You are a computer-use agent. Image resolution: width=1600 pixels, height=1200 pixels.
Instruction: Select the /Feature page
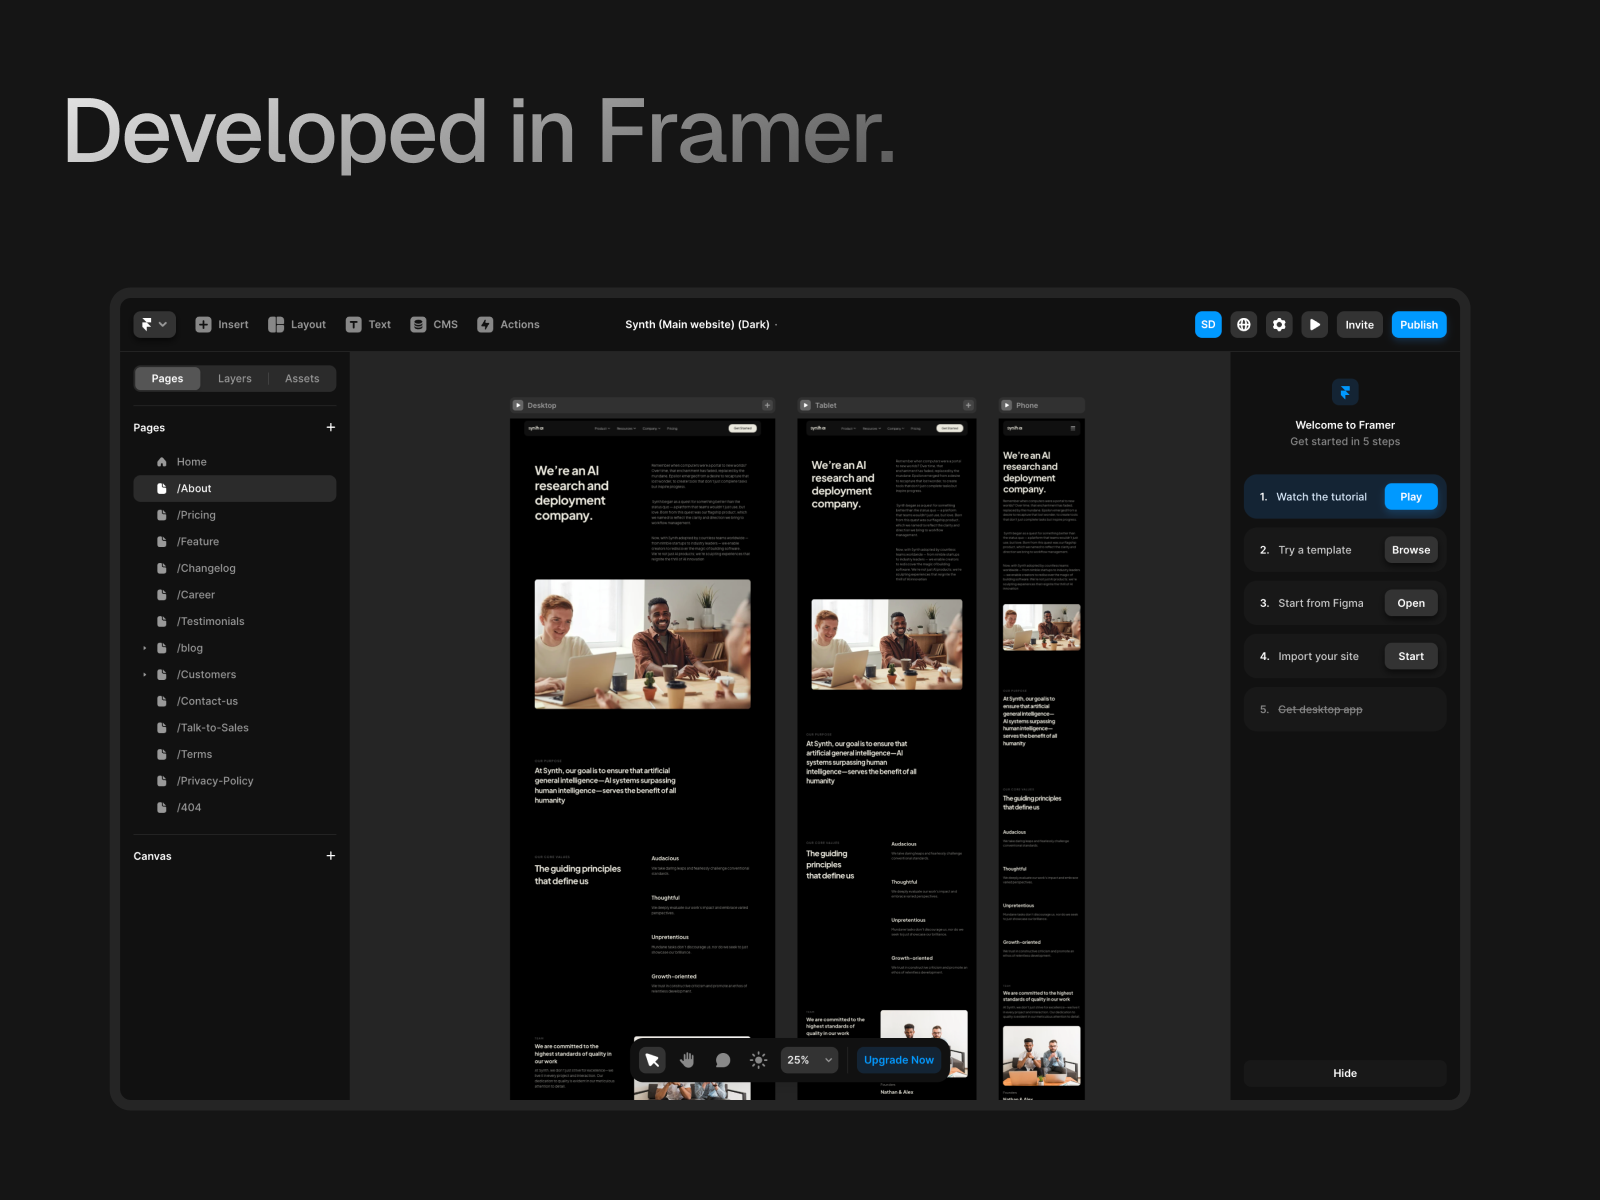(x=235, y=541)
